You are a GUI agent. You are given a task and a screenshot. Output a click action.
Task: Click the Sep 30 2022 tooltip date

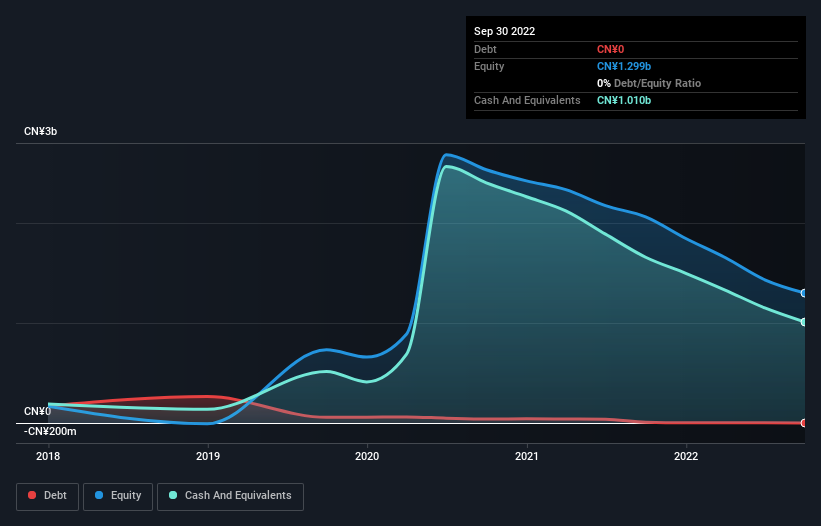504,31
